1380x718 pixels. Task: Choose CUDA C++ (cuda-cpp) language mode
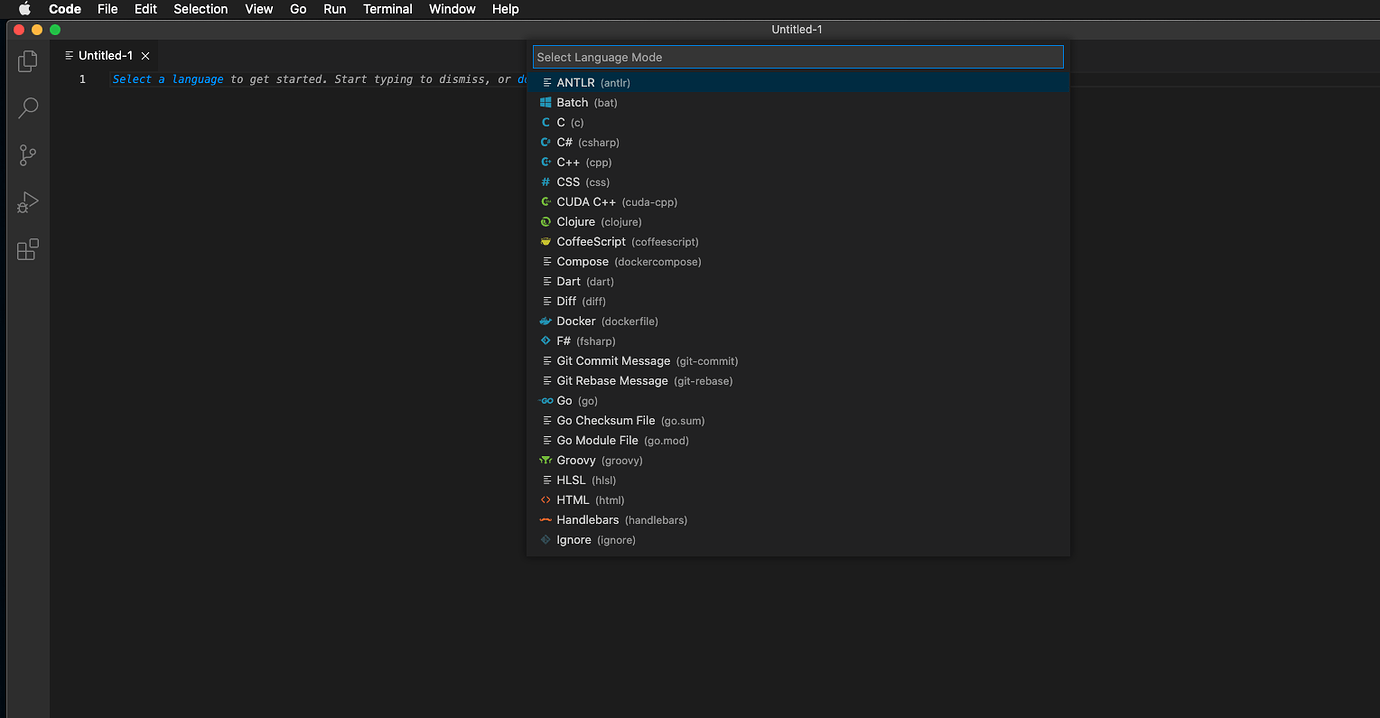point(798,202)
